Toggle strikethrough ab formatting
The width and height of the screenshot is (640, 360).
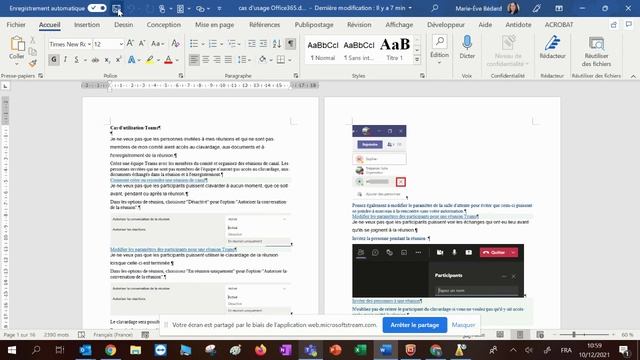point(95,60)
